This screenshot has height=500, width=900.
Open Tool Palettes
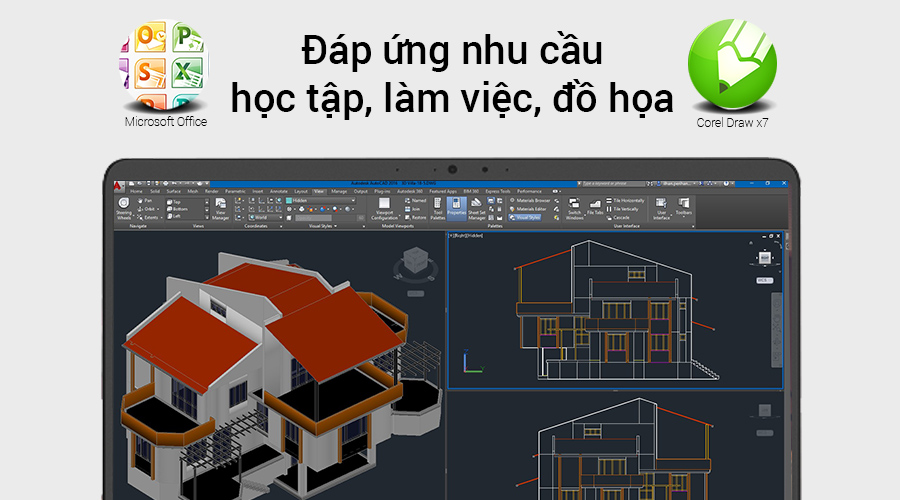click(x=437, y=209)
